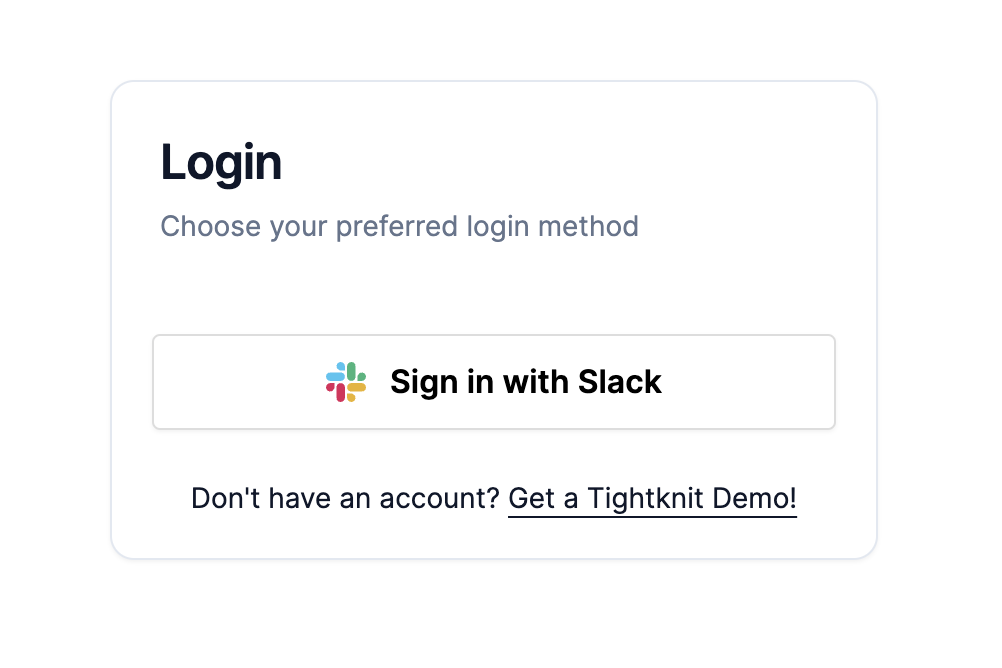Screen dimensions: 1002x668
Task: Select the multicolored Slack pinwheel icon
Action: pyautogui.click(x=345, y=381)
